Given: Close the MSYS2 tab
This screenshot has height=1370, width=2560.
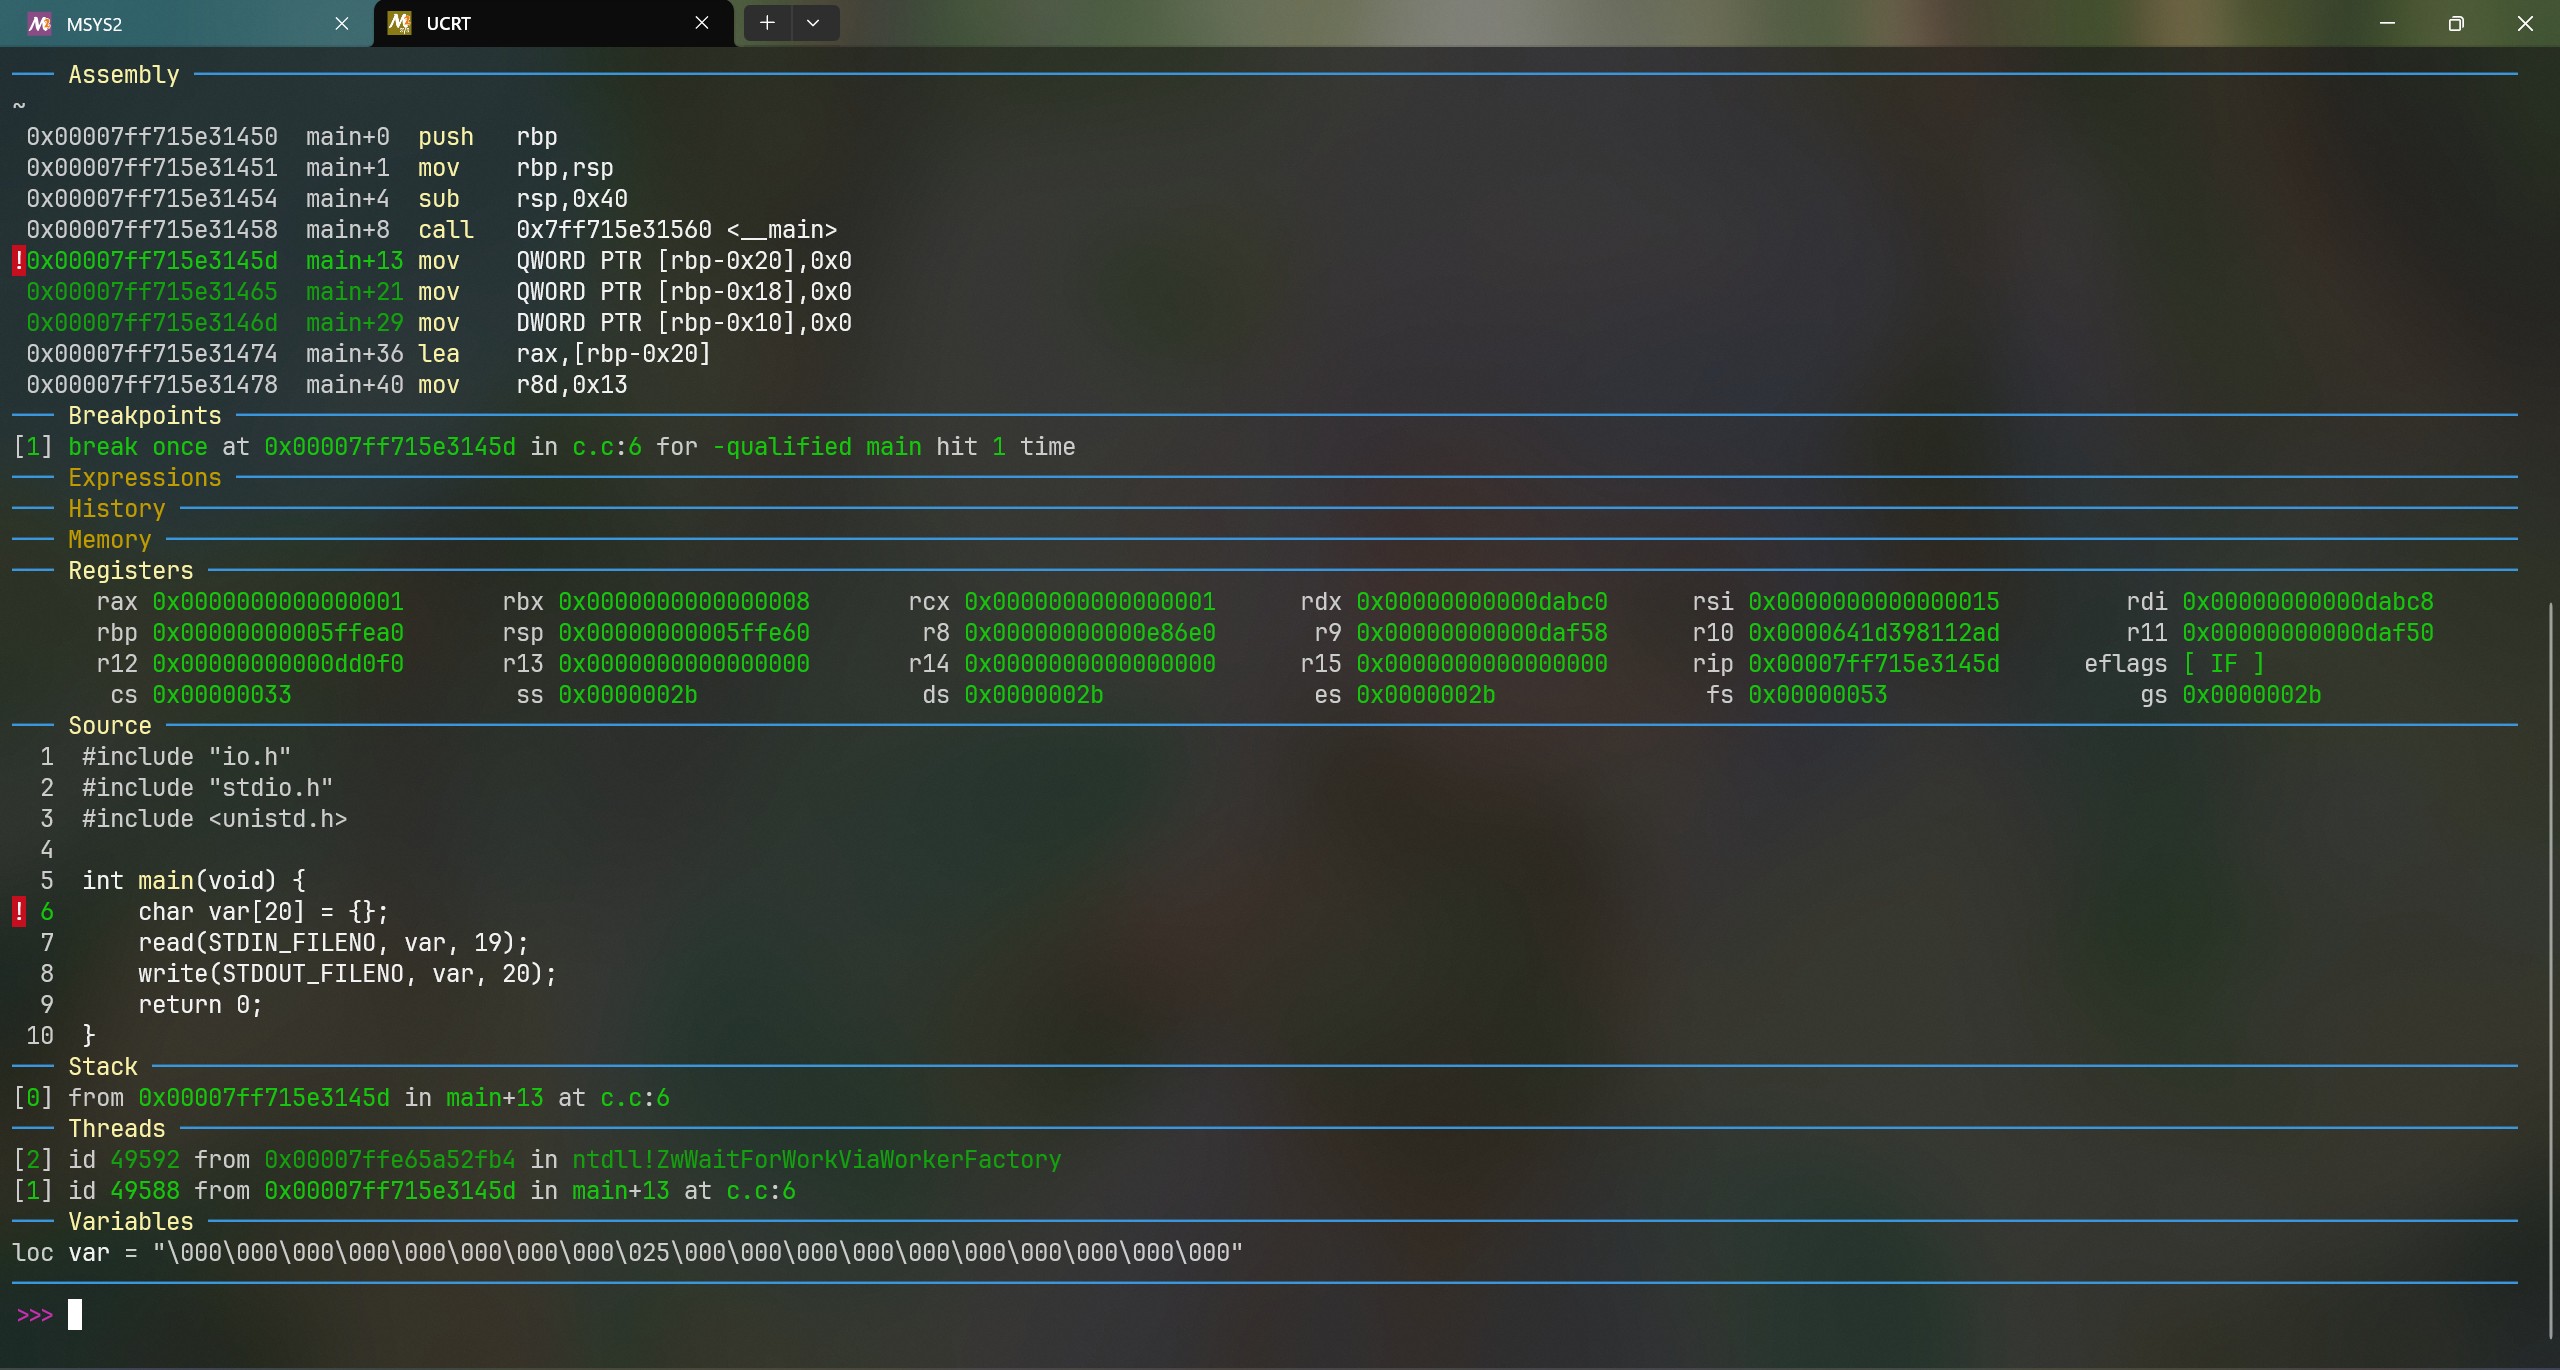Looking at the screenshot, I should (342, 23).
